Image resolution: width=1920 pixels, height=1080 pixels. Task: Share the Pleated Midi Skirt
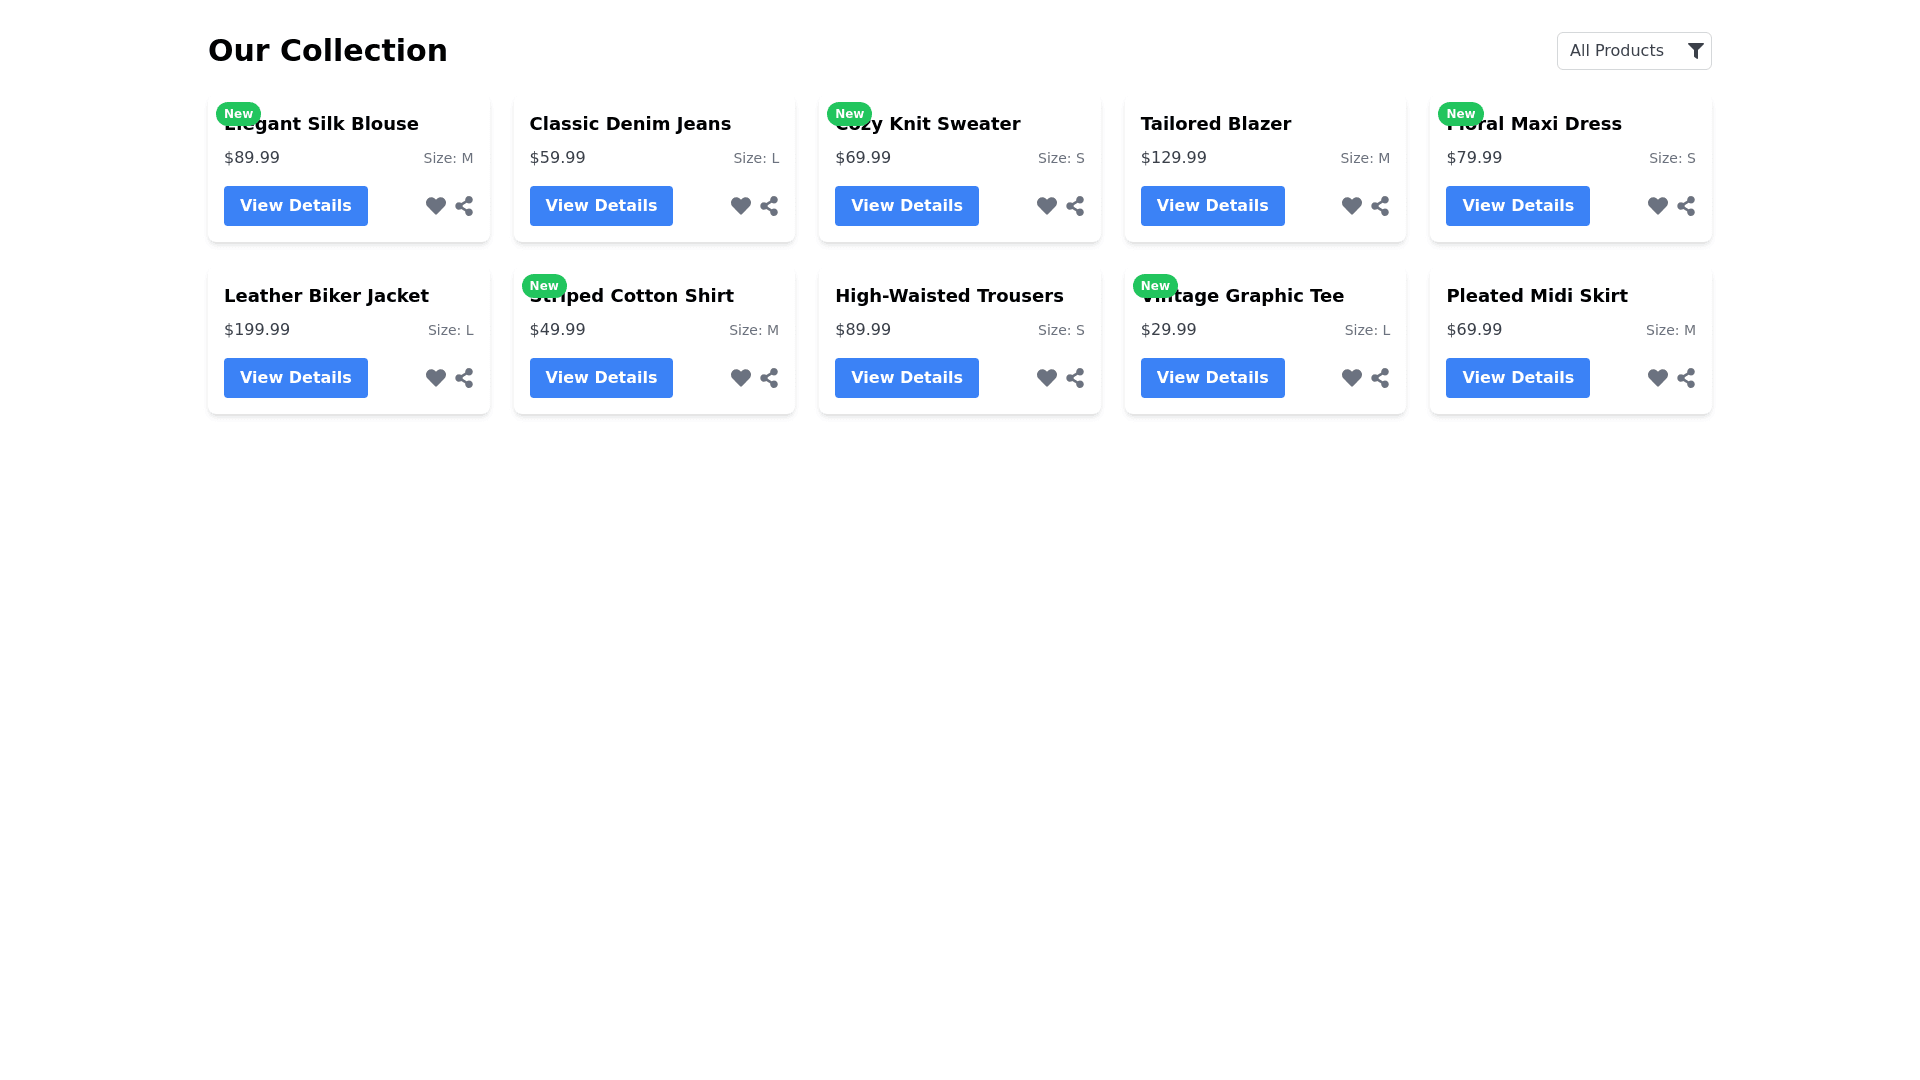[x=1686, y=378]
